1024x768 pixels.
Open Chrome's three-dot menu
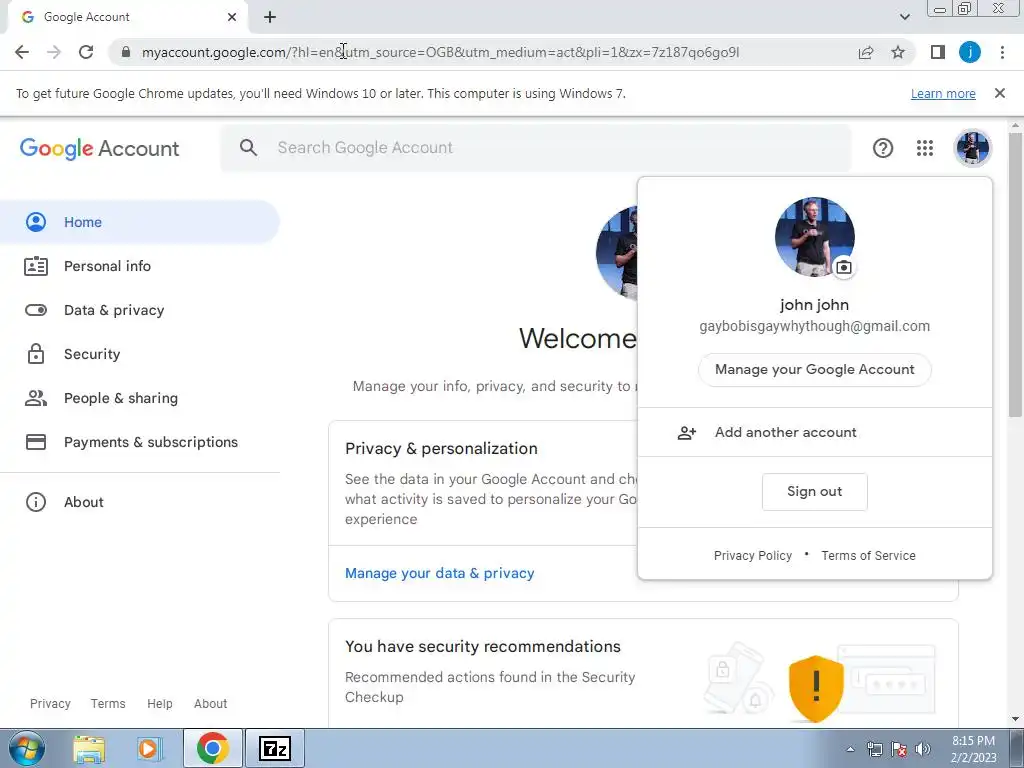tap(1002, 52)
